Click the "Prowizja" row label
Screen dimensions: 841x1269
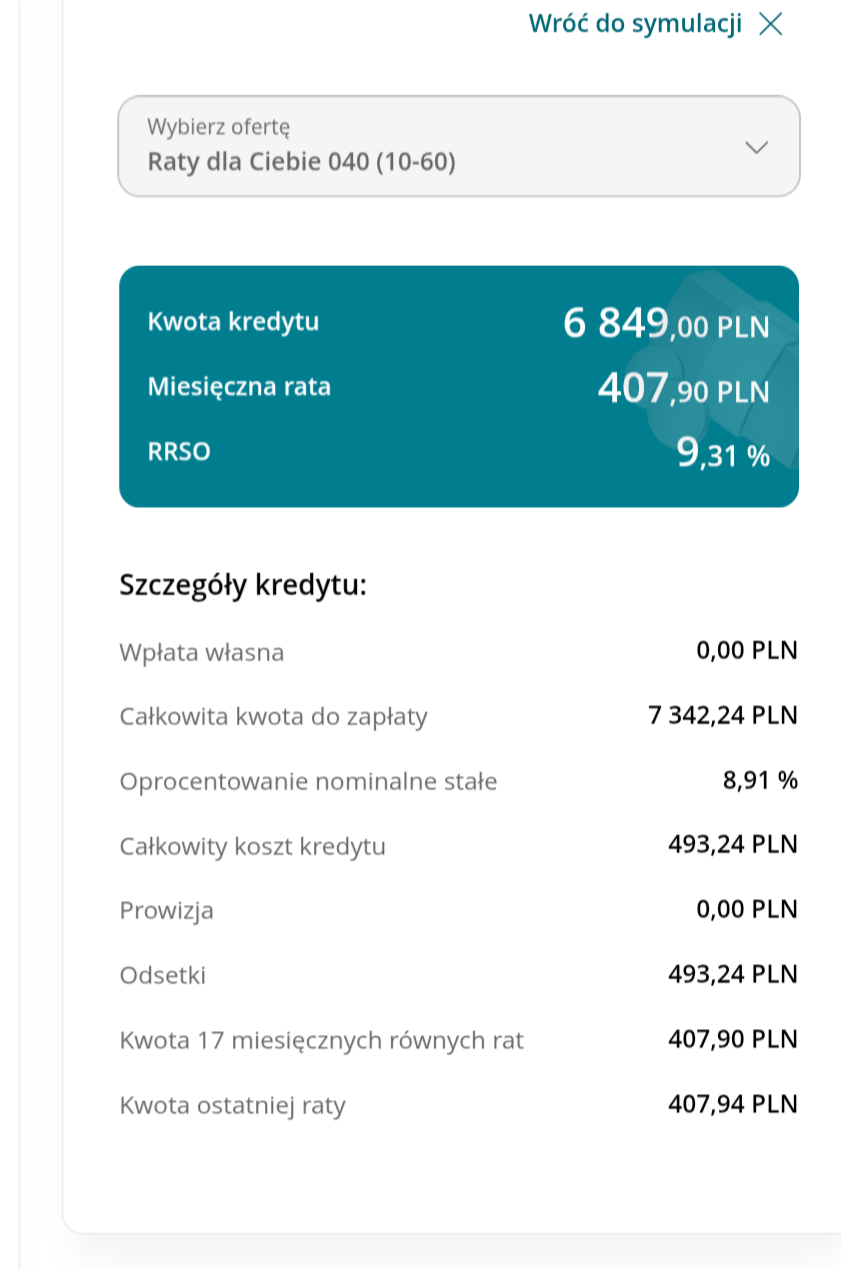coord(166,911)
